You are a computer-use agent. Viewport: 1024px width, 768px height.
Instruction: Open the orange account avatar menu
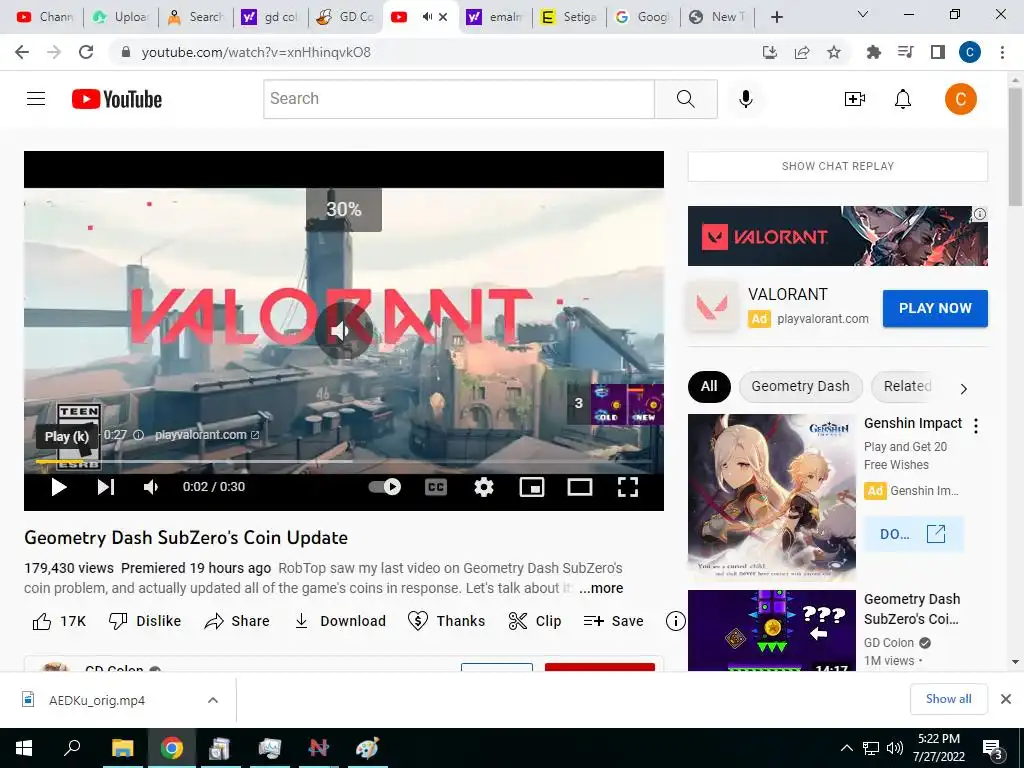(961, 99)
